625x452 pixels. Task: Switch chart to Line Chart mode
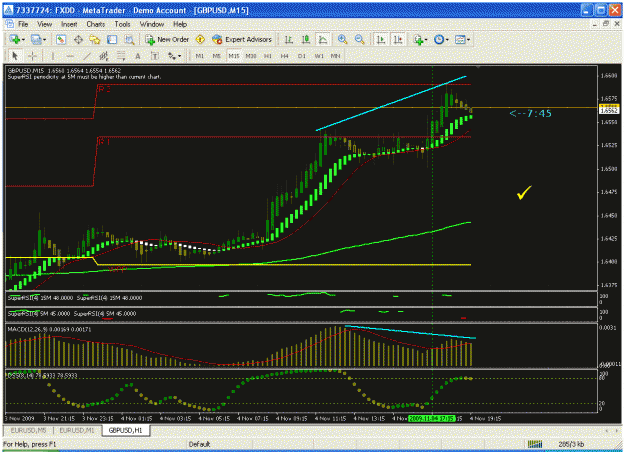322,39
